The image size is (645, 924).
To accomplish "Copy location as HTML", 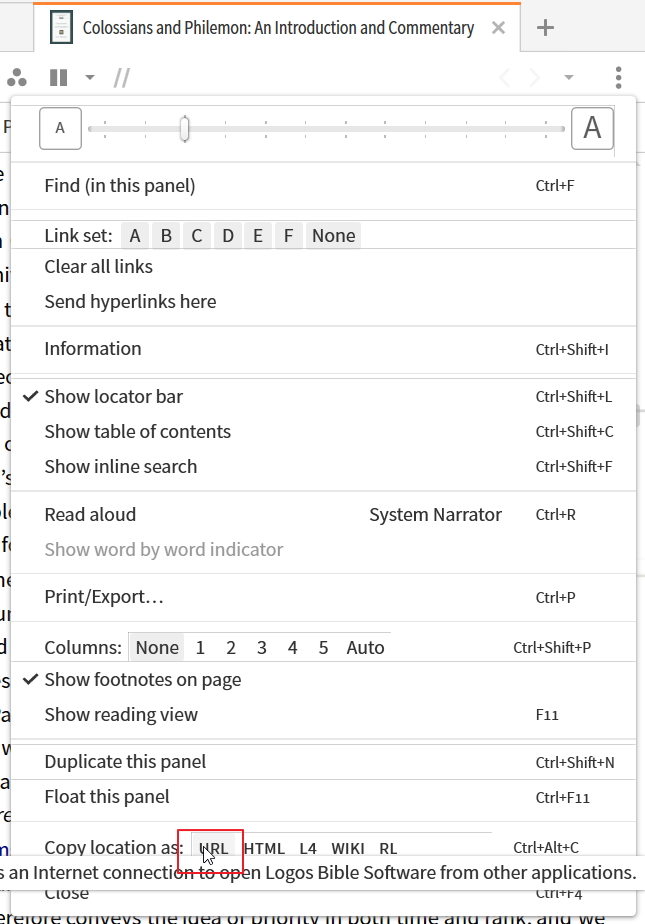I will (x=264, y=849).
